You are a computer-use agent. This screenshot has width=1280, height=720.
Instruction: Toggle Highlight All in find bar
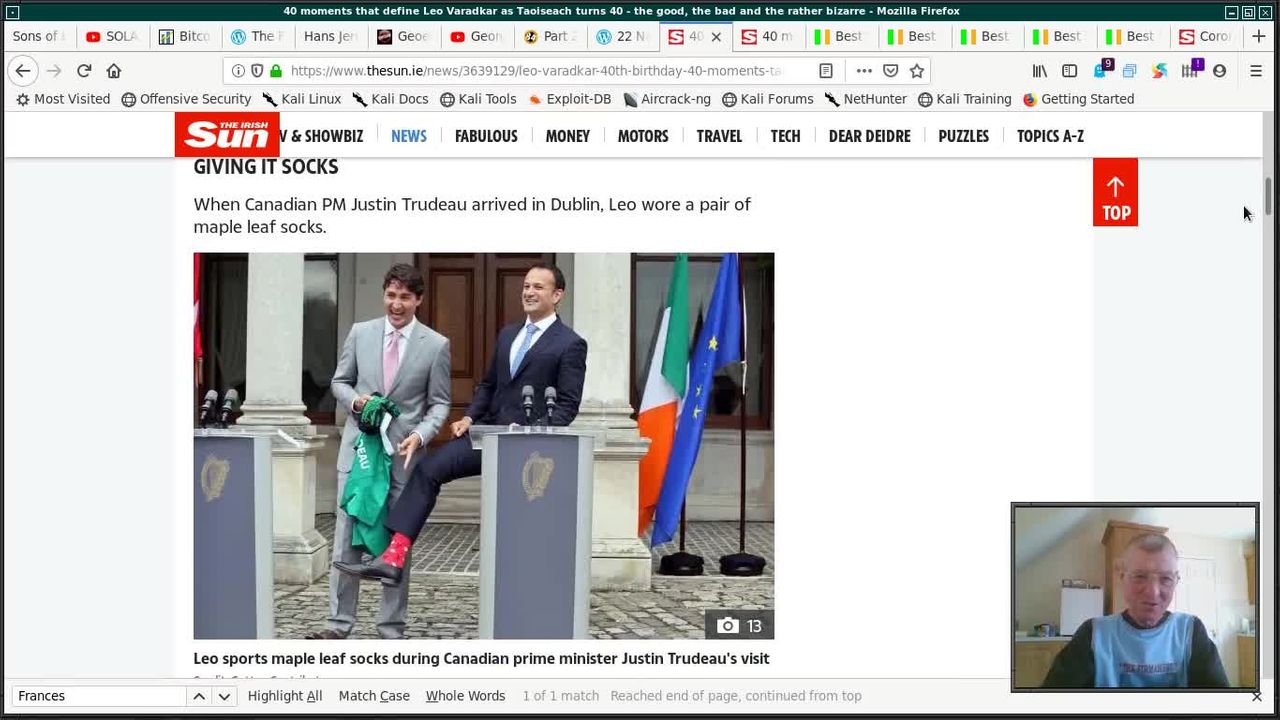point(285,696)
